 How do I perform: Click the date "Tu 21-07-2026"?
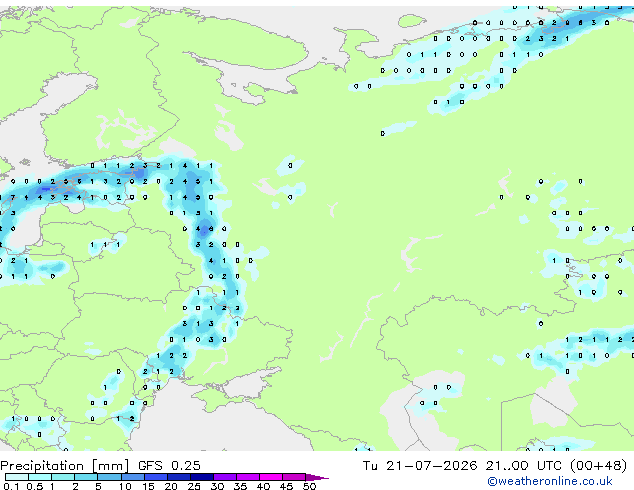tap(420, 466)
